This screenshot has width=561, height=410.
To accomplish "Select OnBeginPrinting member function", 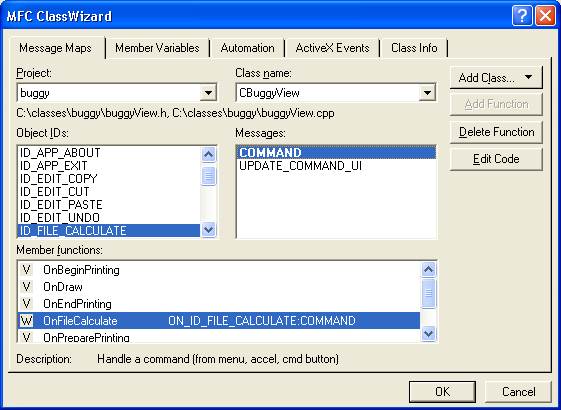I will tap(219, 270).
